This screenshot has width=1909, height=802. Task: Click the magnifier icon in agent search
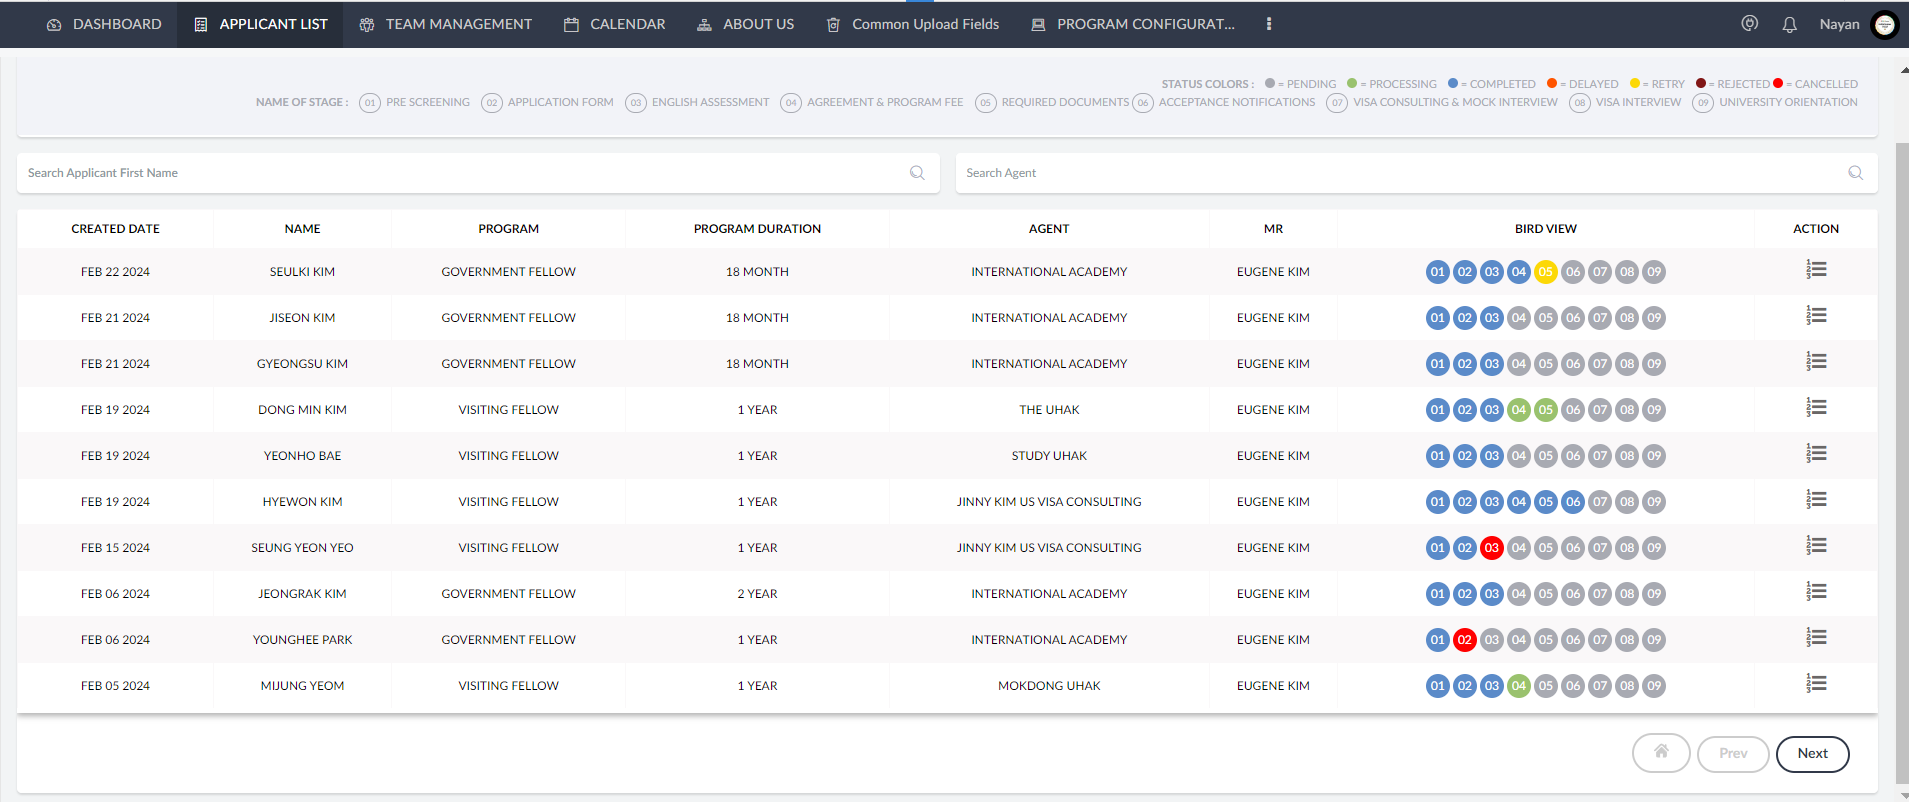click(x=1855, y=173)
